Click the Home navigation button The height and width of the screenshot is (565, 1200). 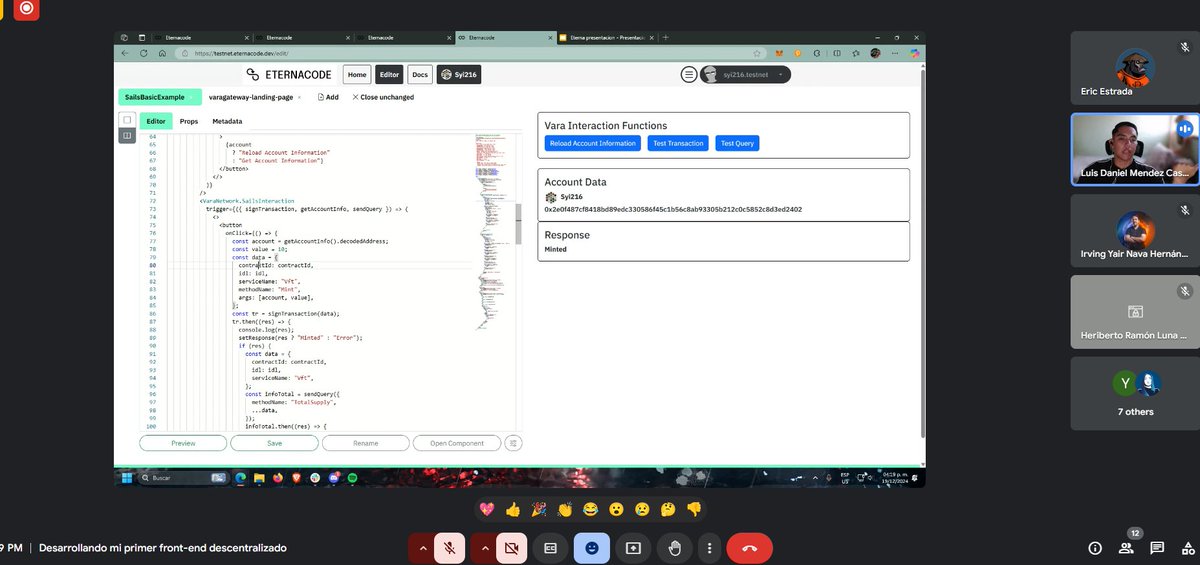357,74
